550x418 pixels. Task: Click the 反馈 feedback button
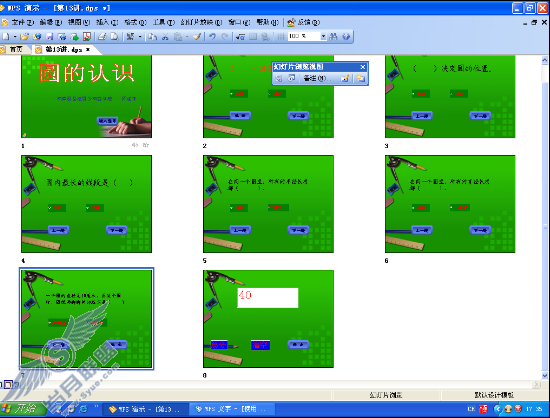pos(304,22)
